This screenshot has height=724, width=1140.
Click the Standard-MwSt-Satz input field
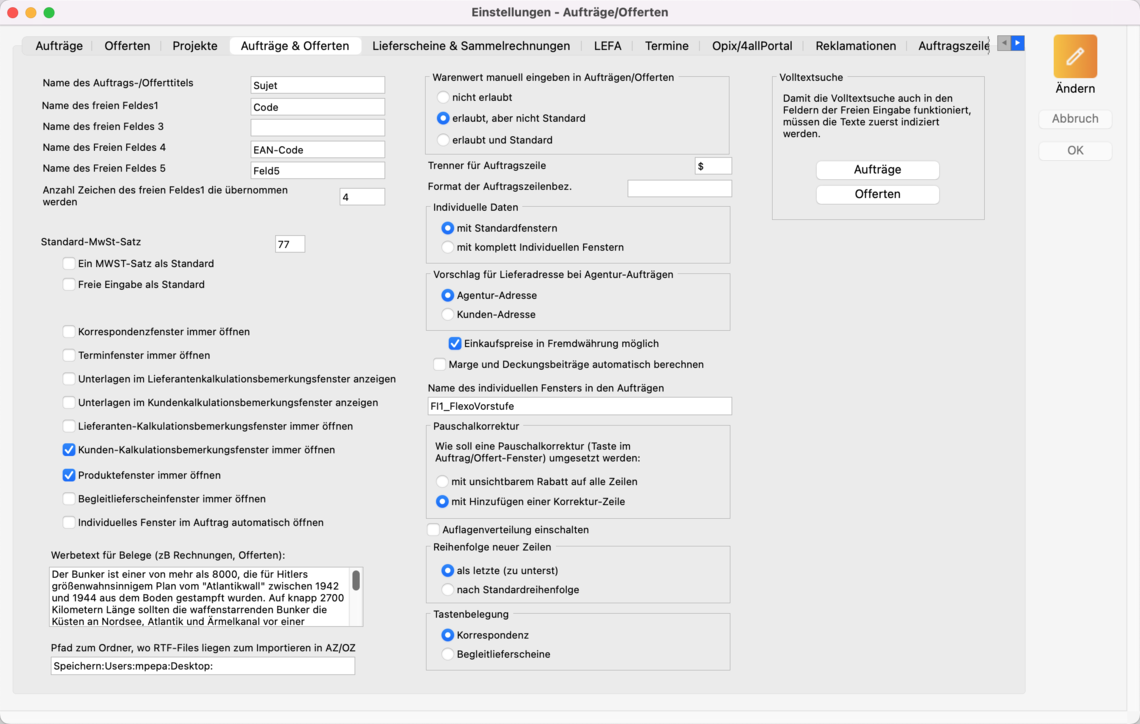[x=289, y=244]
